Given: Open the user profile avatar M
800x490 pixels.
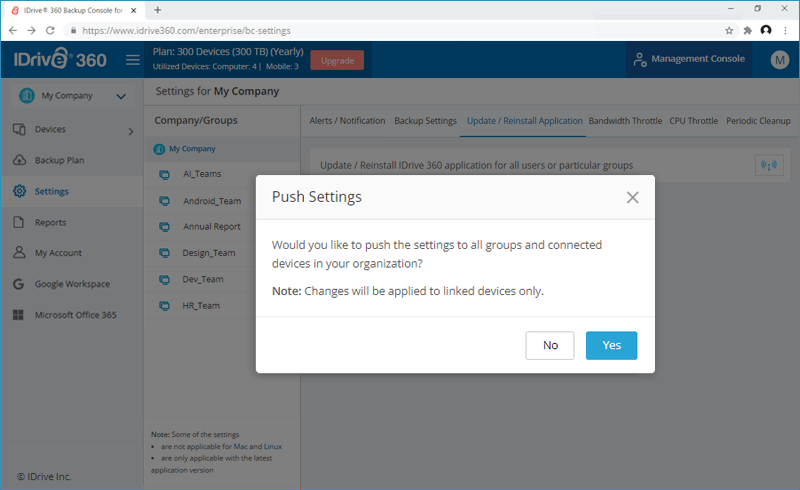Looking at the screenshot, I should 779,60.
